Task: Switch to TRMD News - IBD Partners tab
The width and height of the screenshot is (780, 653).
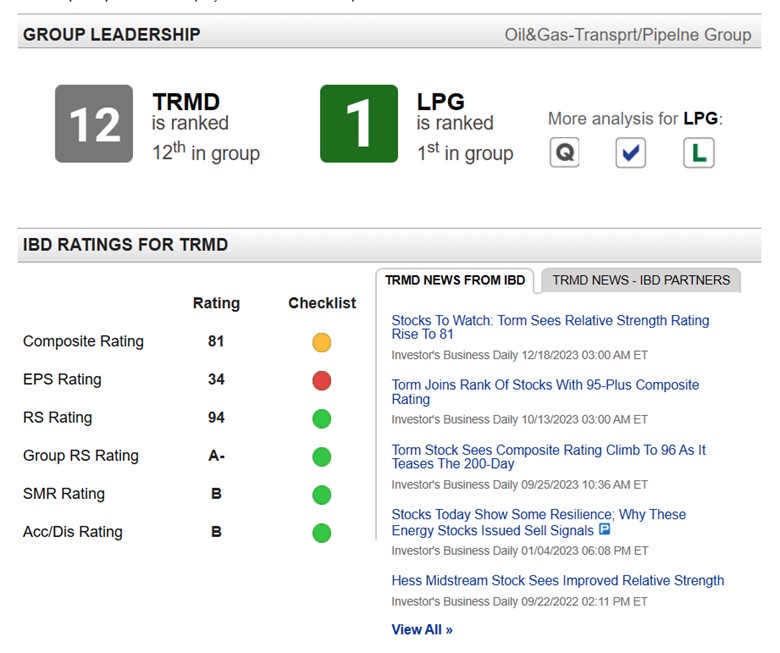Action: [641, 280]
